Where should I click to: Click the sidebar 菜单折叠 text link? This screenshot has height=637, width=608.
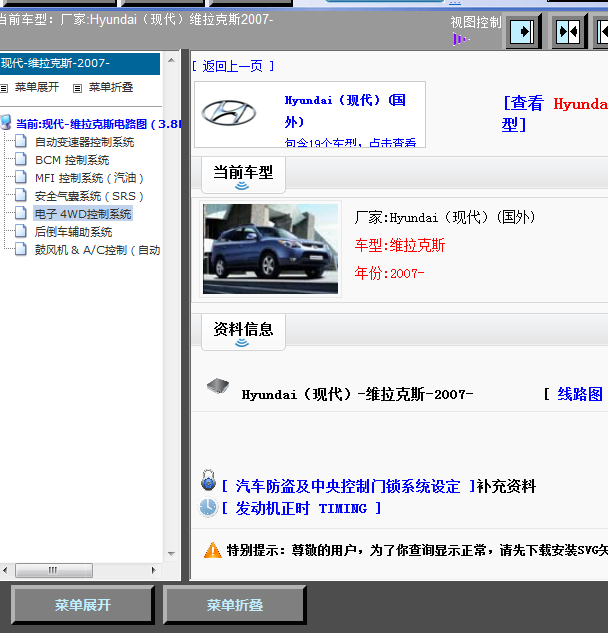111,87
